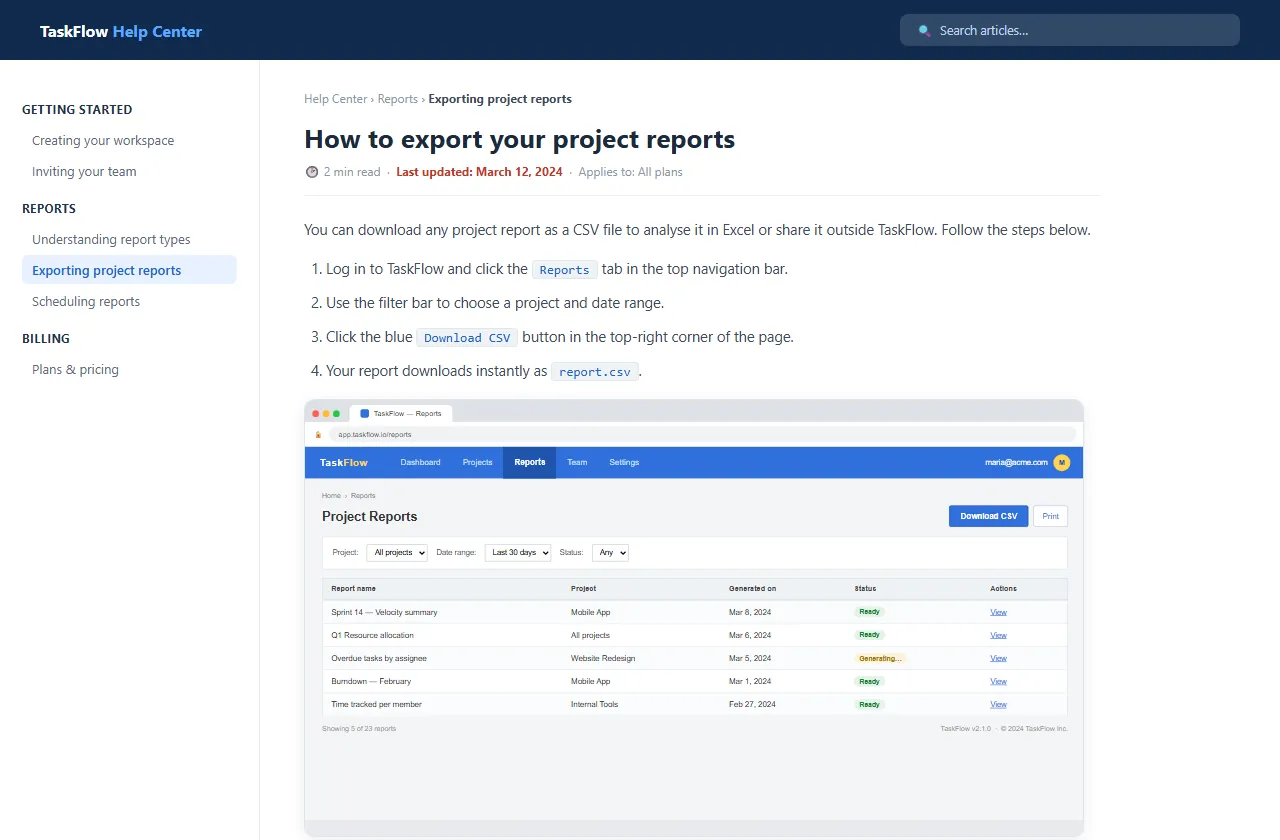Image resolution: width=1280 pixels, height=840 pixels.
Task: Open Understanding report types article
Action: click(111, 240)
